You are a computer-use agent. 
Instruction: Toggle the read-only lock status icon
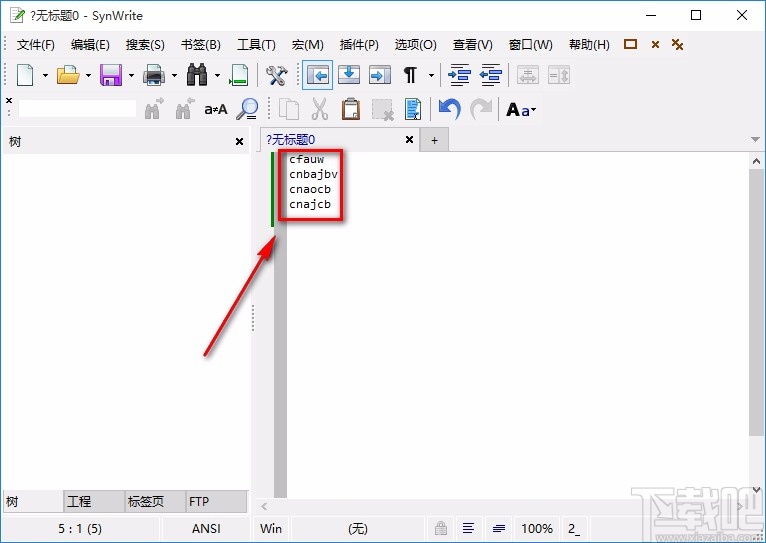pyautogui.click(x=441, y=528)
